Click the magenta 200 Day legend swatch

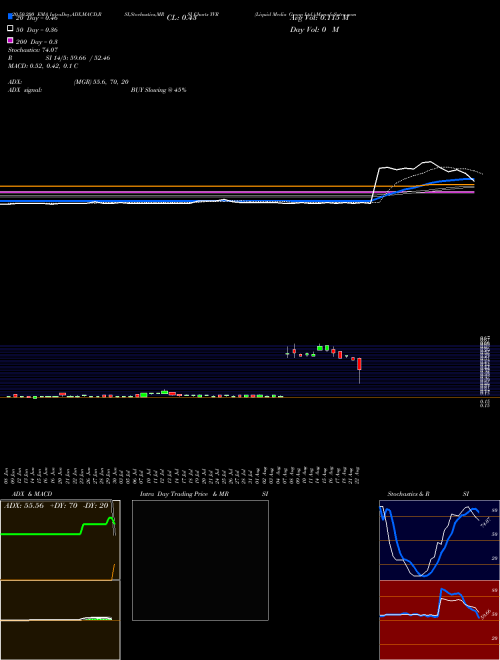(x=10, y=40)
